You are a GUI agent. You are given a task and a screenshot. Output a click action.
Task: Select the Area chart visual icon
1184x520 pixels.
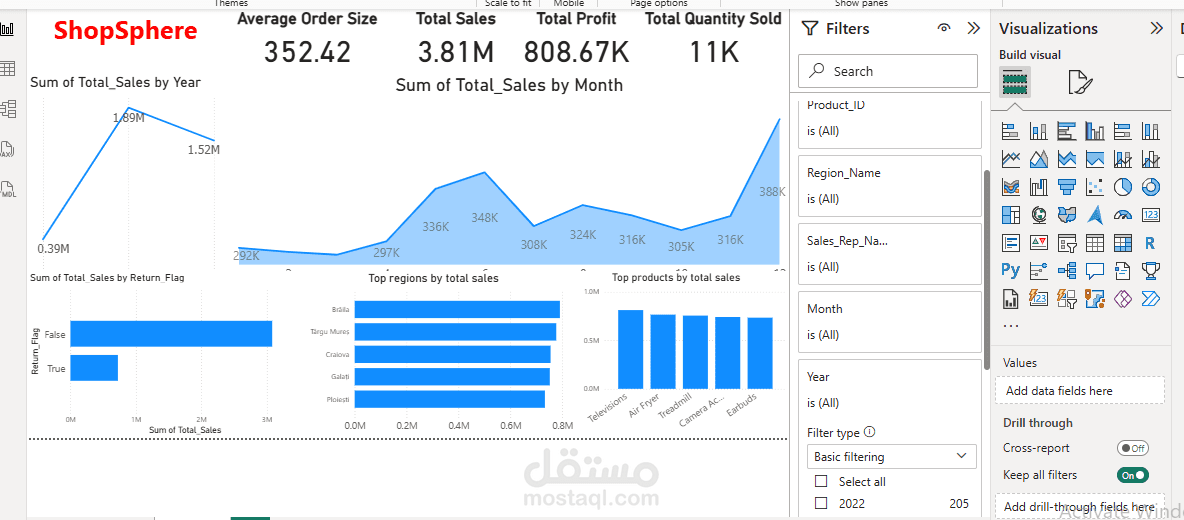[1039, 158]
